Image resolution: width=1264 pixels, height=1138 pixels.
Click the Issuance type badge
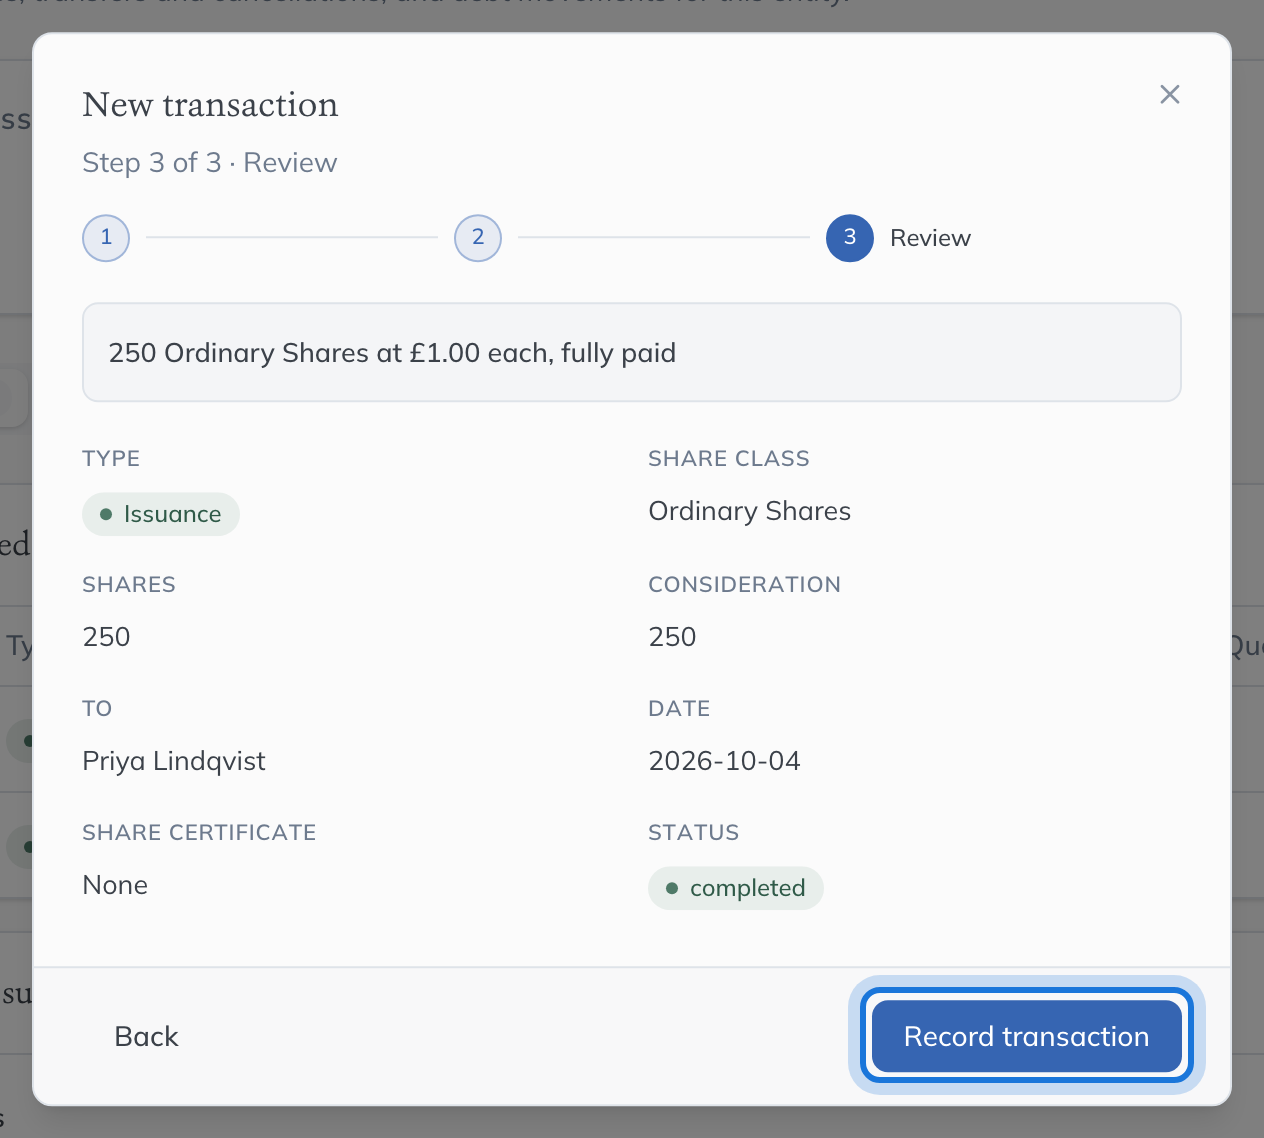(161, 514)
